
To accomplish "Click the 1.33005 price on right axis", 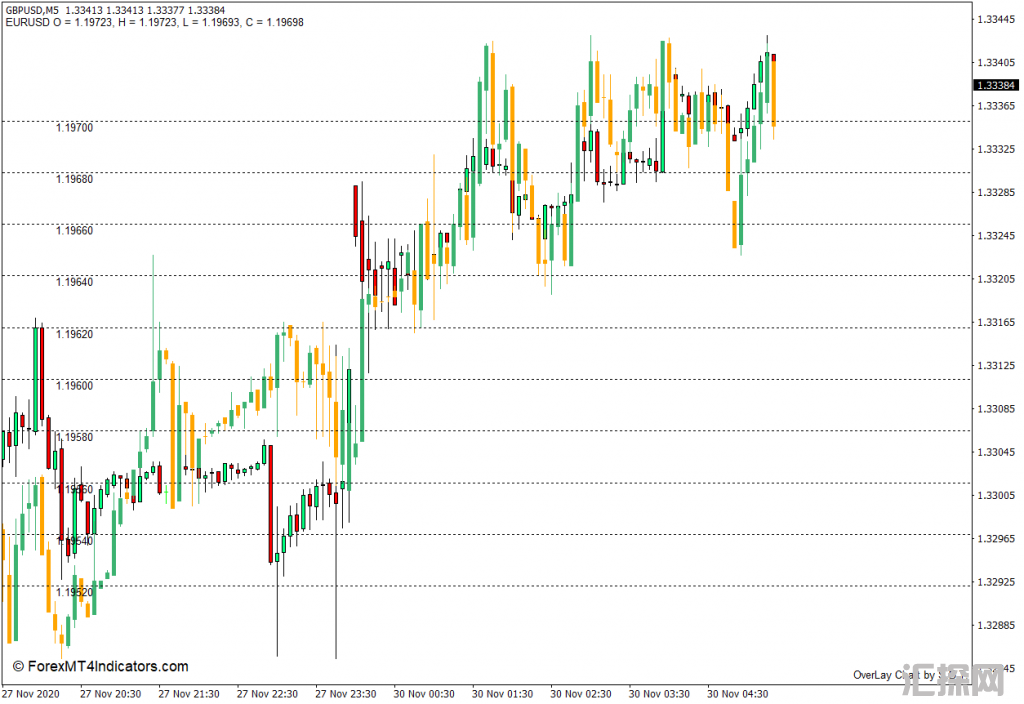I will 997,496.
